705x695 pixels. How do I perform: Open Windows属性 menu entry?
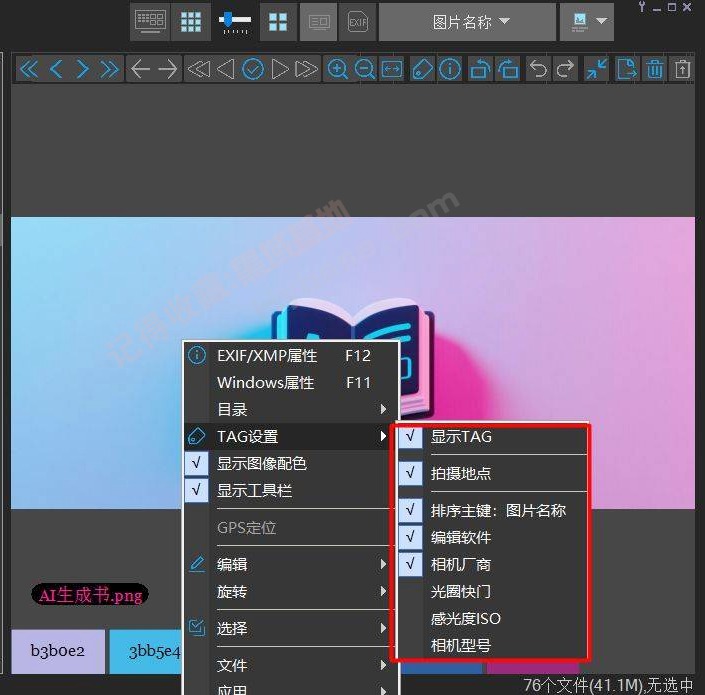click(x=290, y=383)
